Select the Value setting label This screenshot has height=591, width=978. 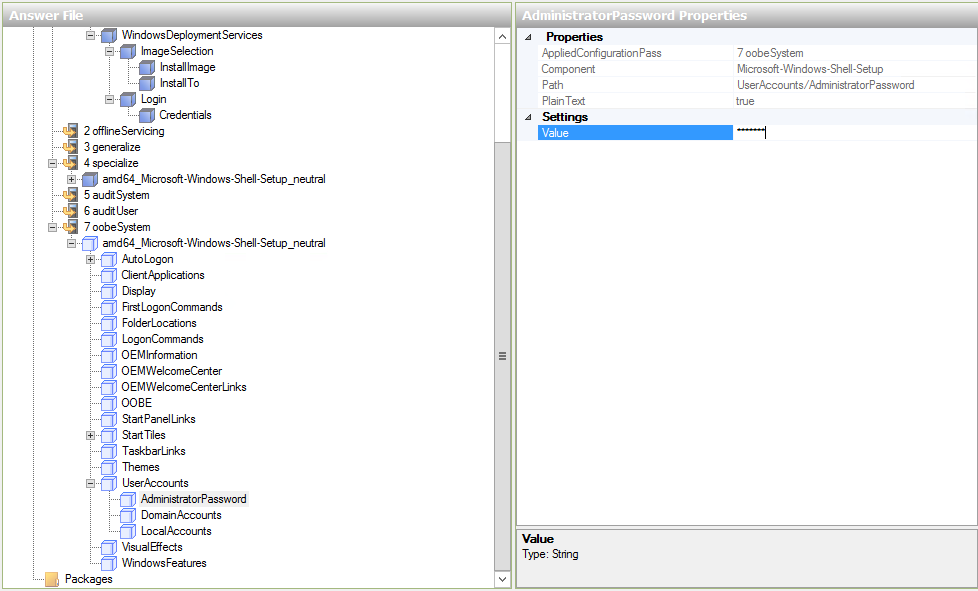click(x=635, y=132)
